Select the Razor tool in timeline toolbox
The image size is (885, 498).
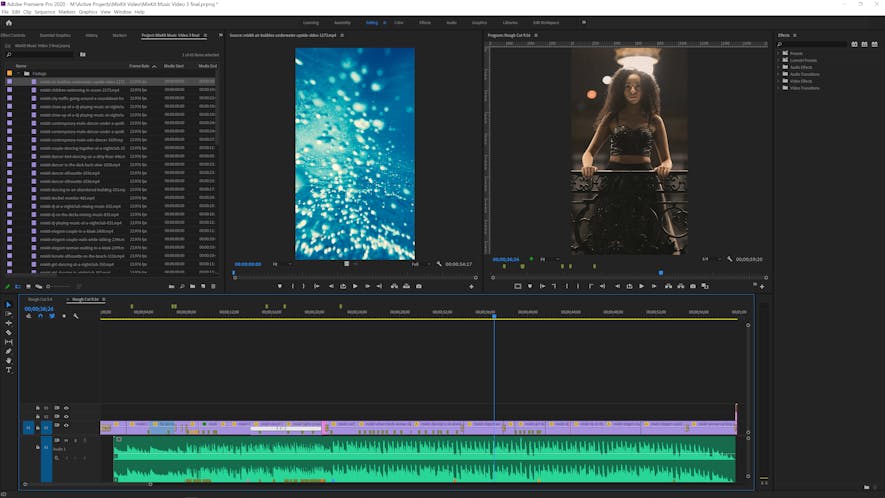point(9,332)
